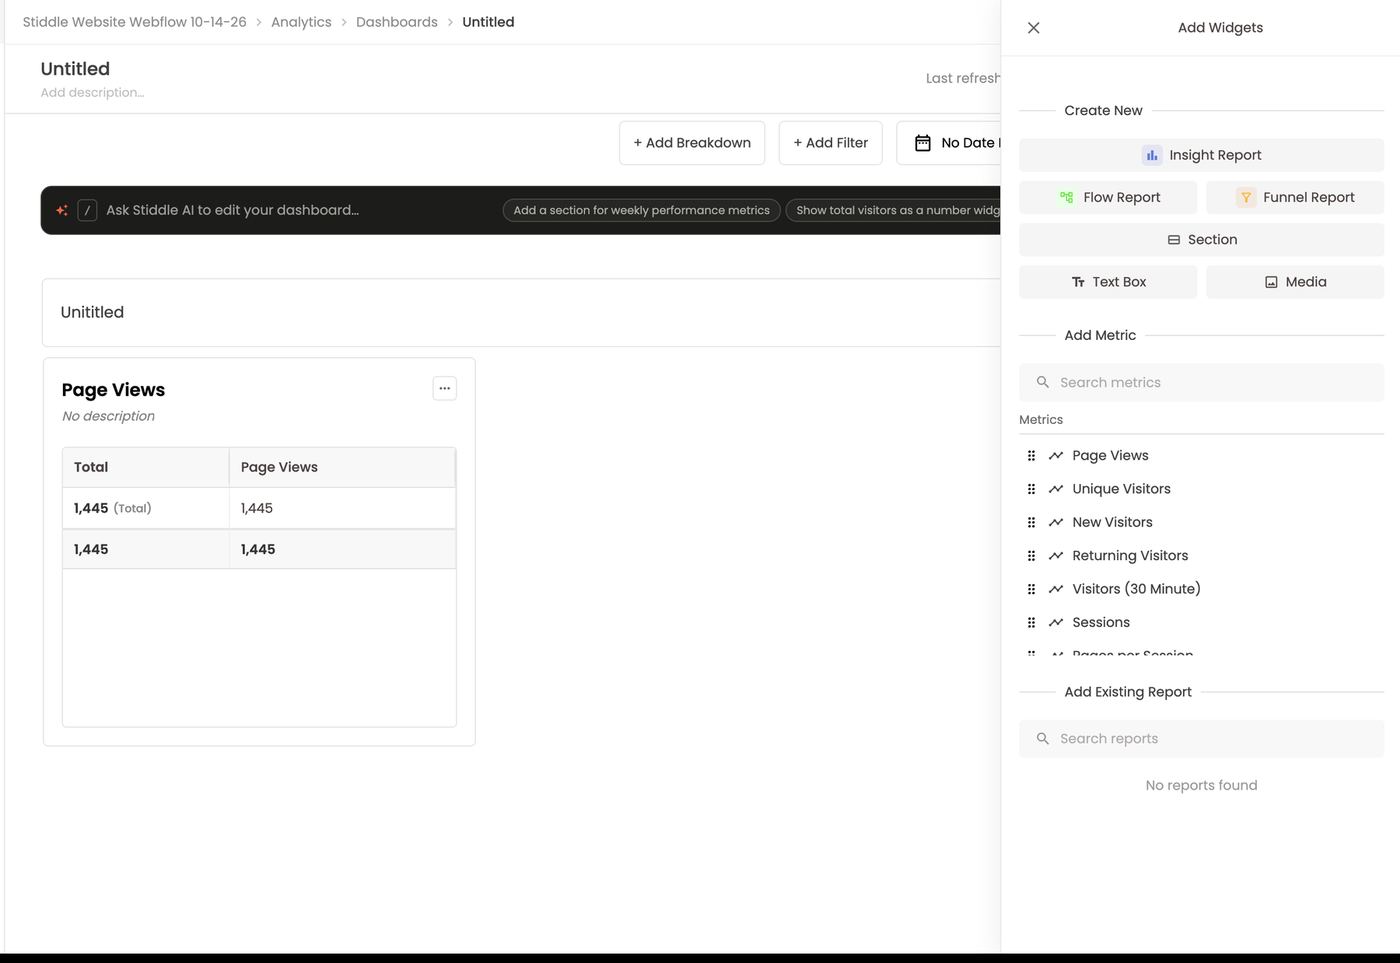Click the flow icon on Flow Report

coord(1066,197)
